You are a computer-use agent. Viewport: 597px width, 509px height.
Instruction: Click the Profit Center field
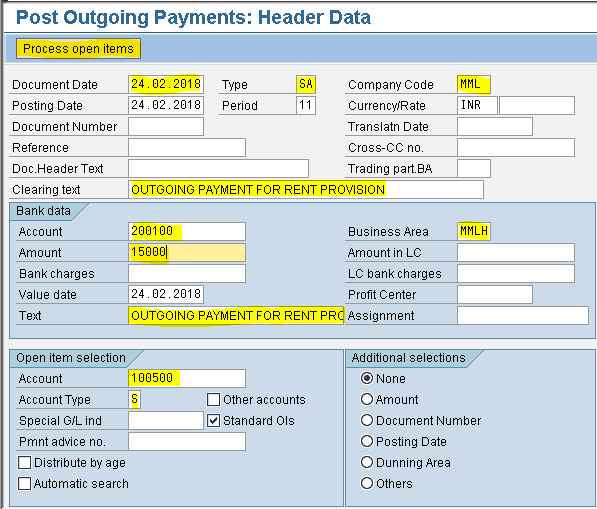click(x=495, y=294)
